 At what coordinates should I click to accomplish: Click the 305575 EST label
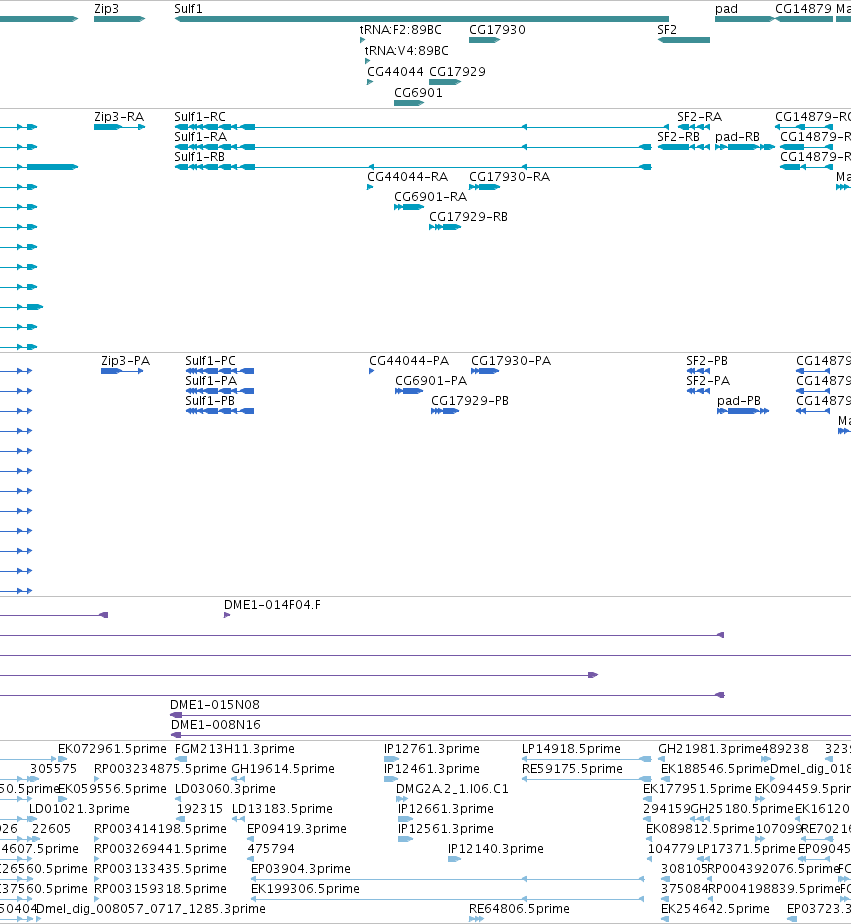(53, 769)
